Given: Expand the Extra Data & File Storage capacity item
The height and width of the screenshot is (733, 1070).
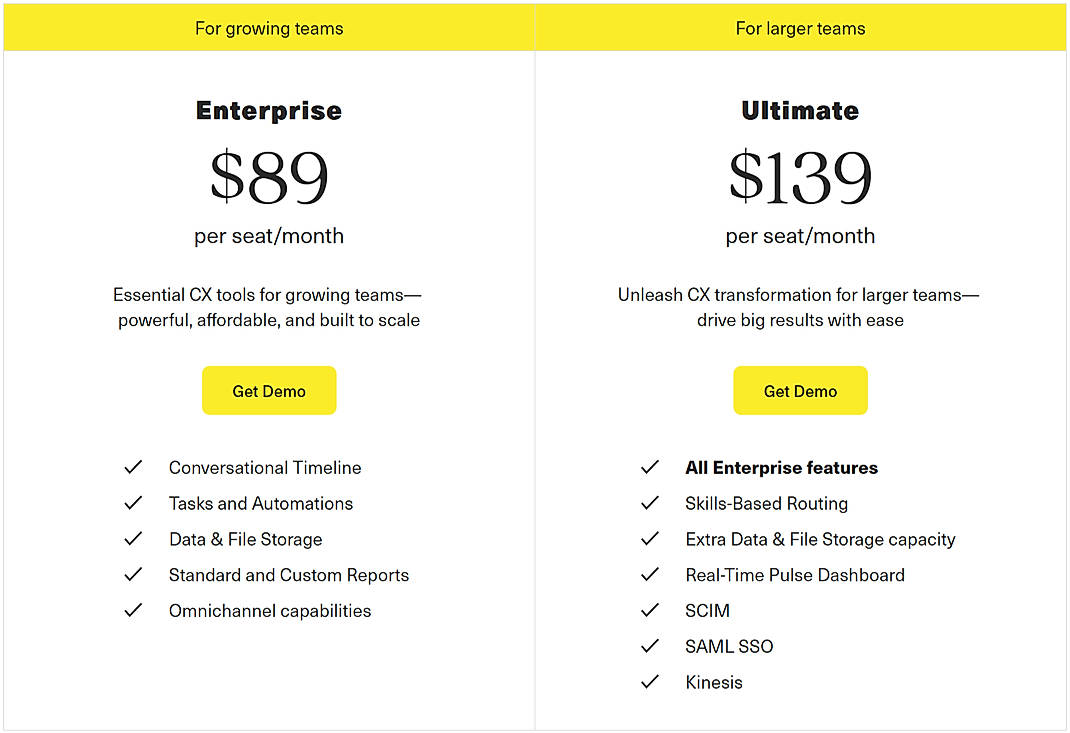Looking at the screenshot, I should tap(820, 539).
